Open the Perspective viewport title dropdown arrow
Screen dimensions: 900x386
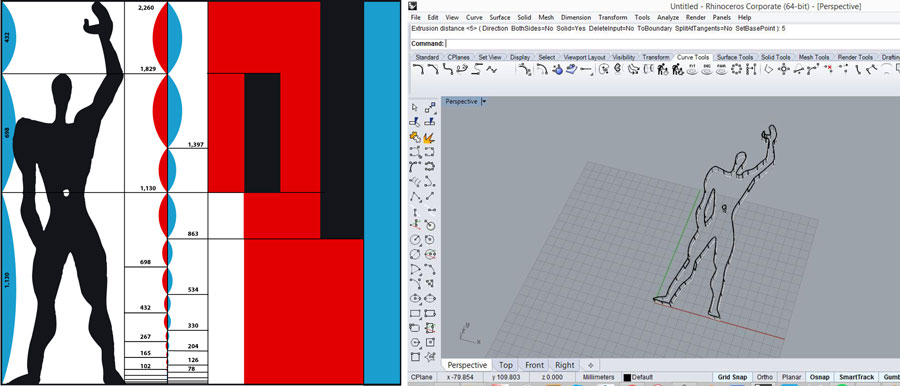point(484,101)
